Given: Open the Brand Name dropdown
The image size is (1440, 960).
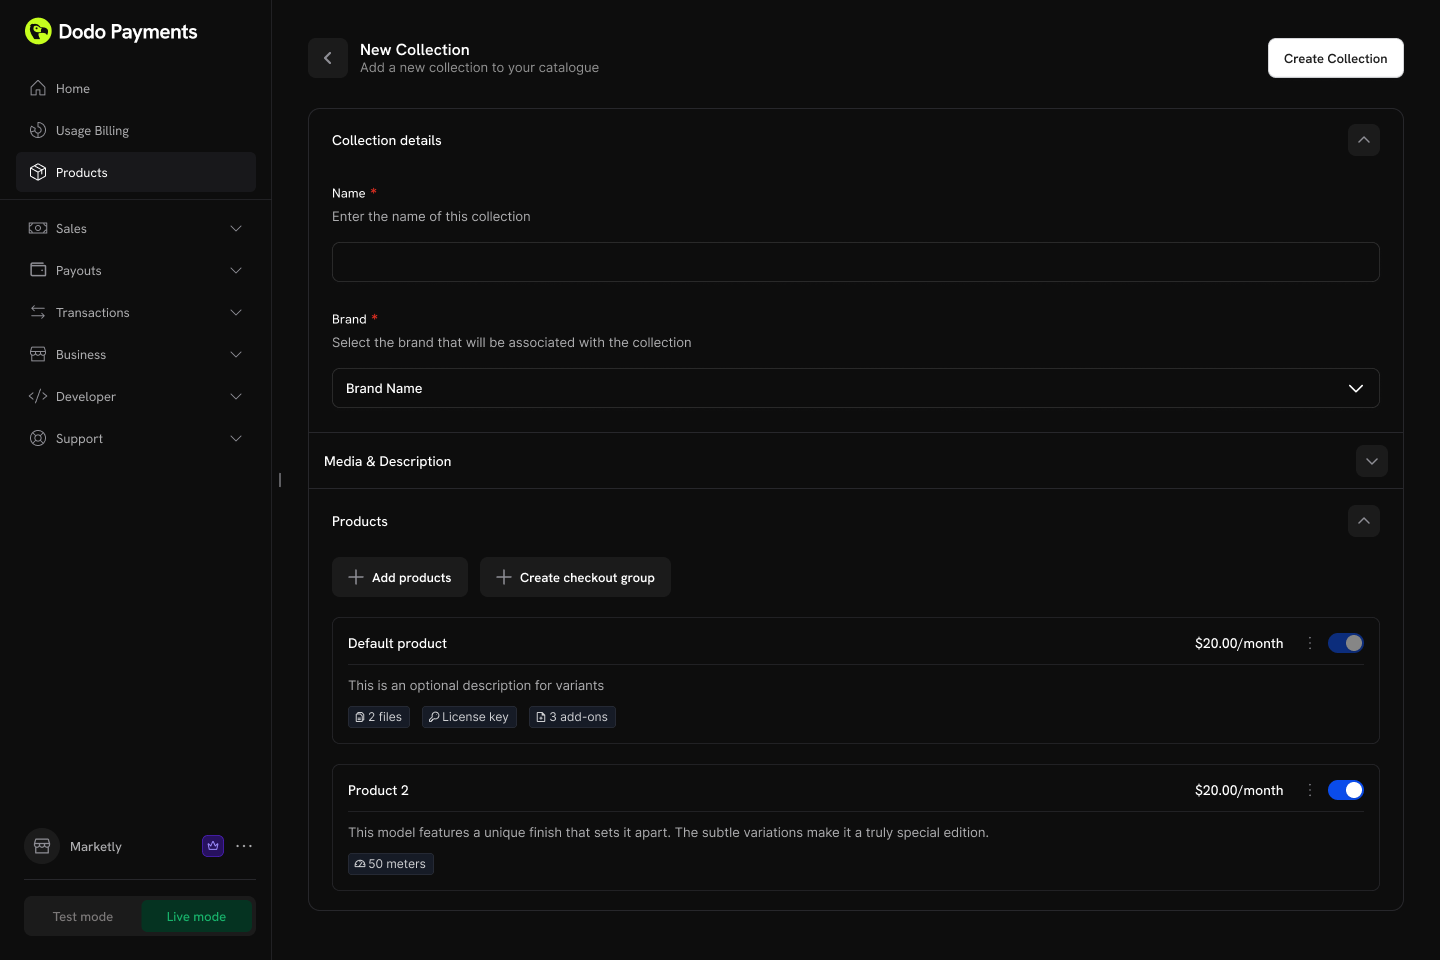Looking at the screenshot, I should click(855, 388).
